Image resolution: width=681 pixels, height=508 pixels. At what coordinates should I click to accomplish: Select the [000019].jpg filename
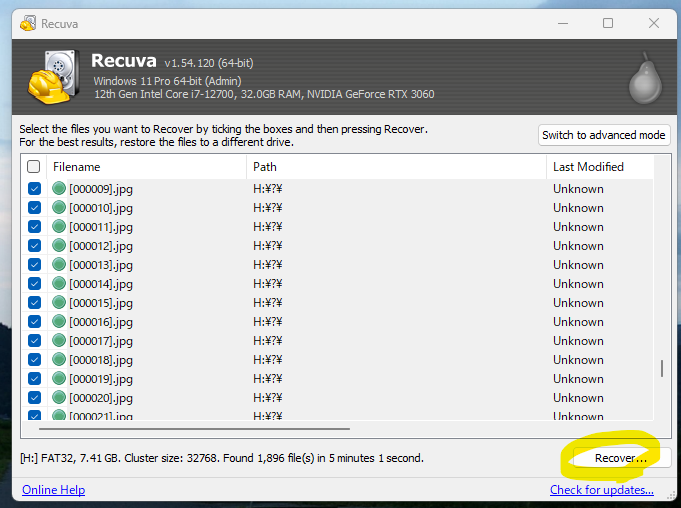101,379
